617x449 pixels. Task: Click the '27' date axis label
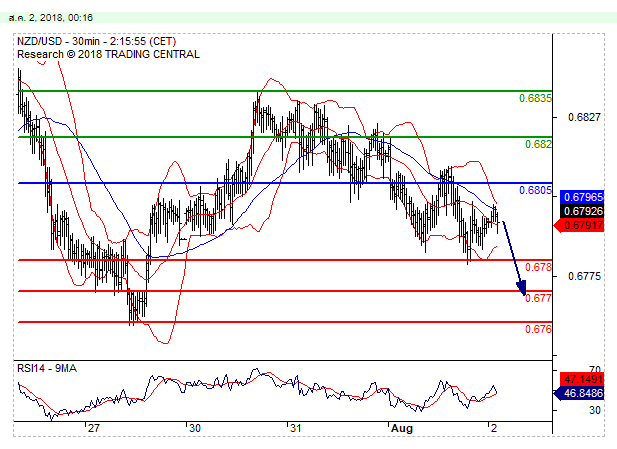(94, 428)
